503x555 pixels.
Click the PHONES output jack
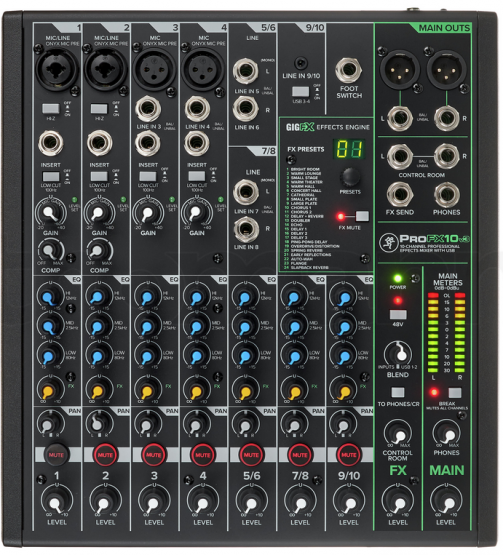point(447,195)
